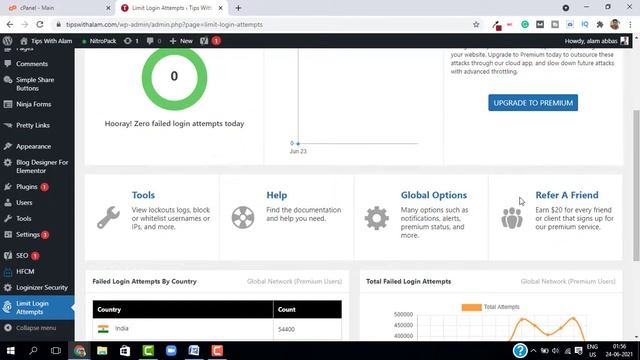Open Windows Start menu

click(x=11, y=351)
